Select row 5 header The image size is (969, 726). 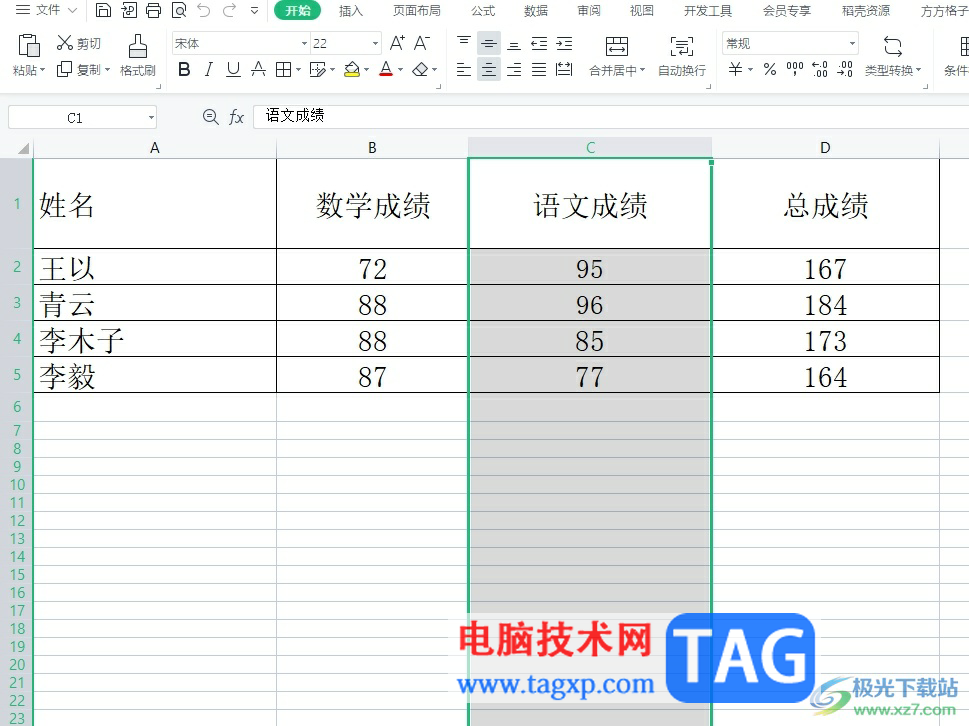tap(17, 374)
